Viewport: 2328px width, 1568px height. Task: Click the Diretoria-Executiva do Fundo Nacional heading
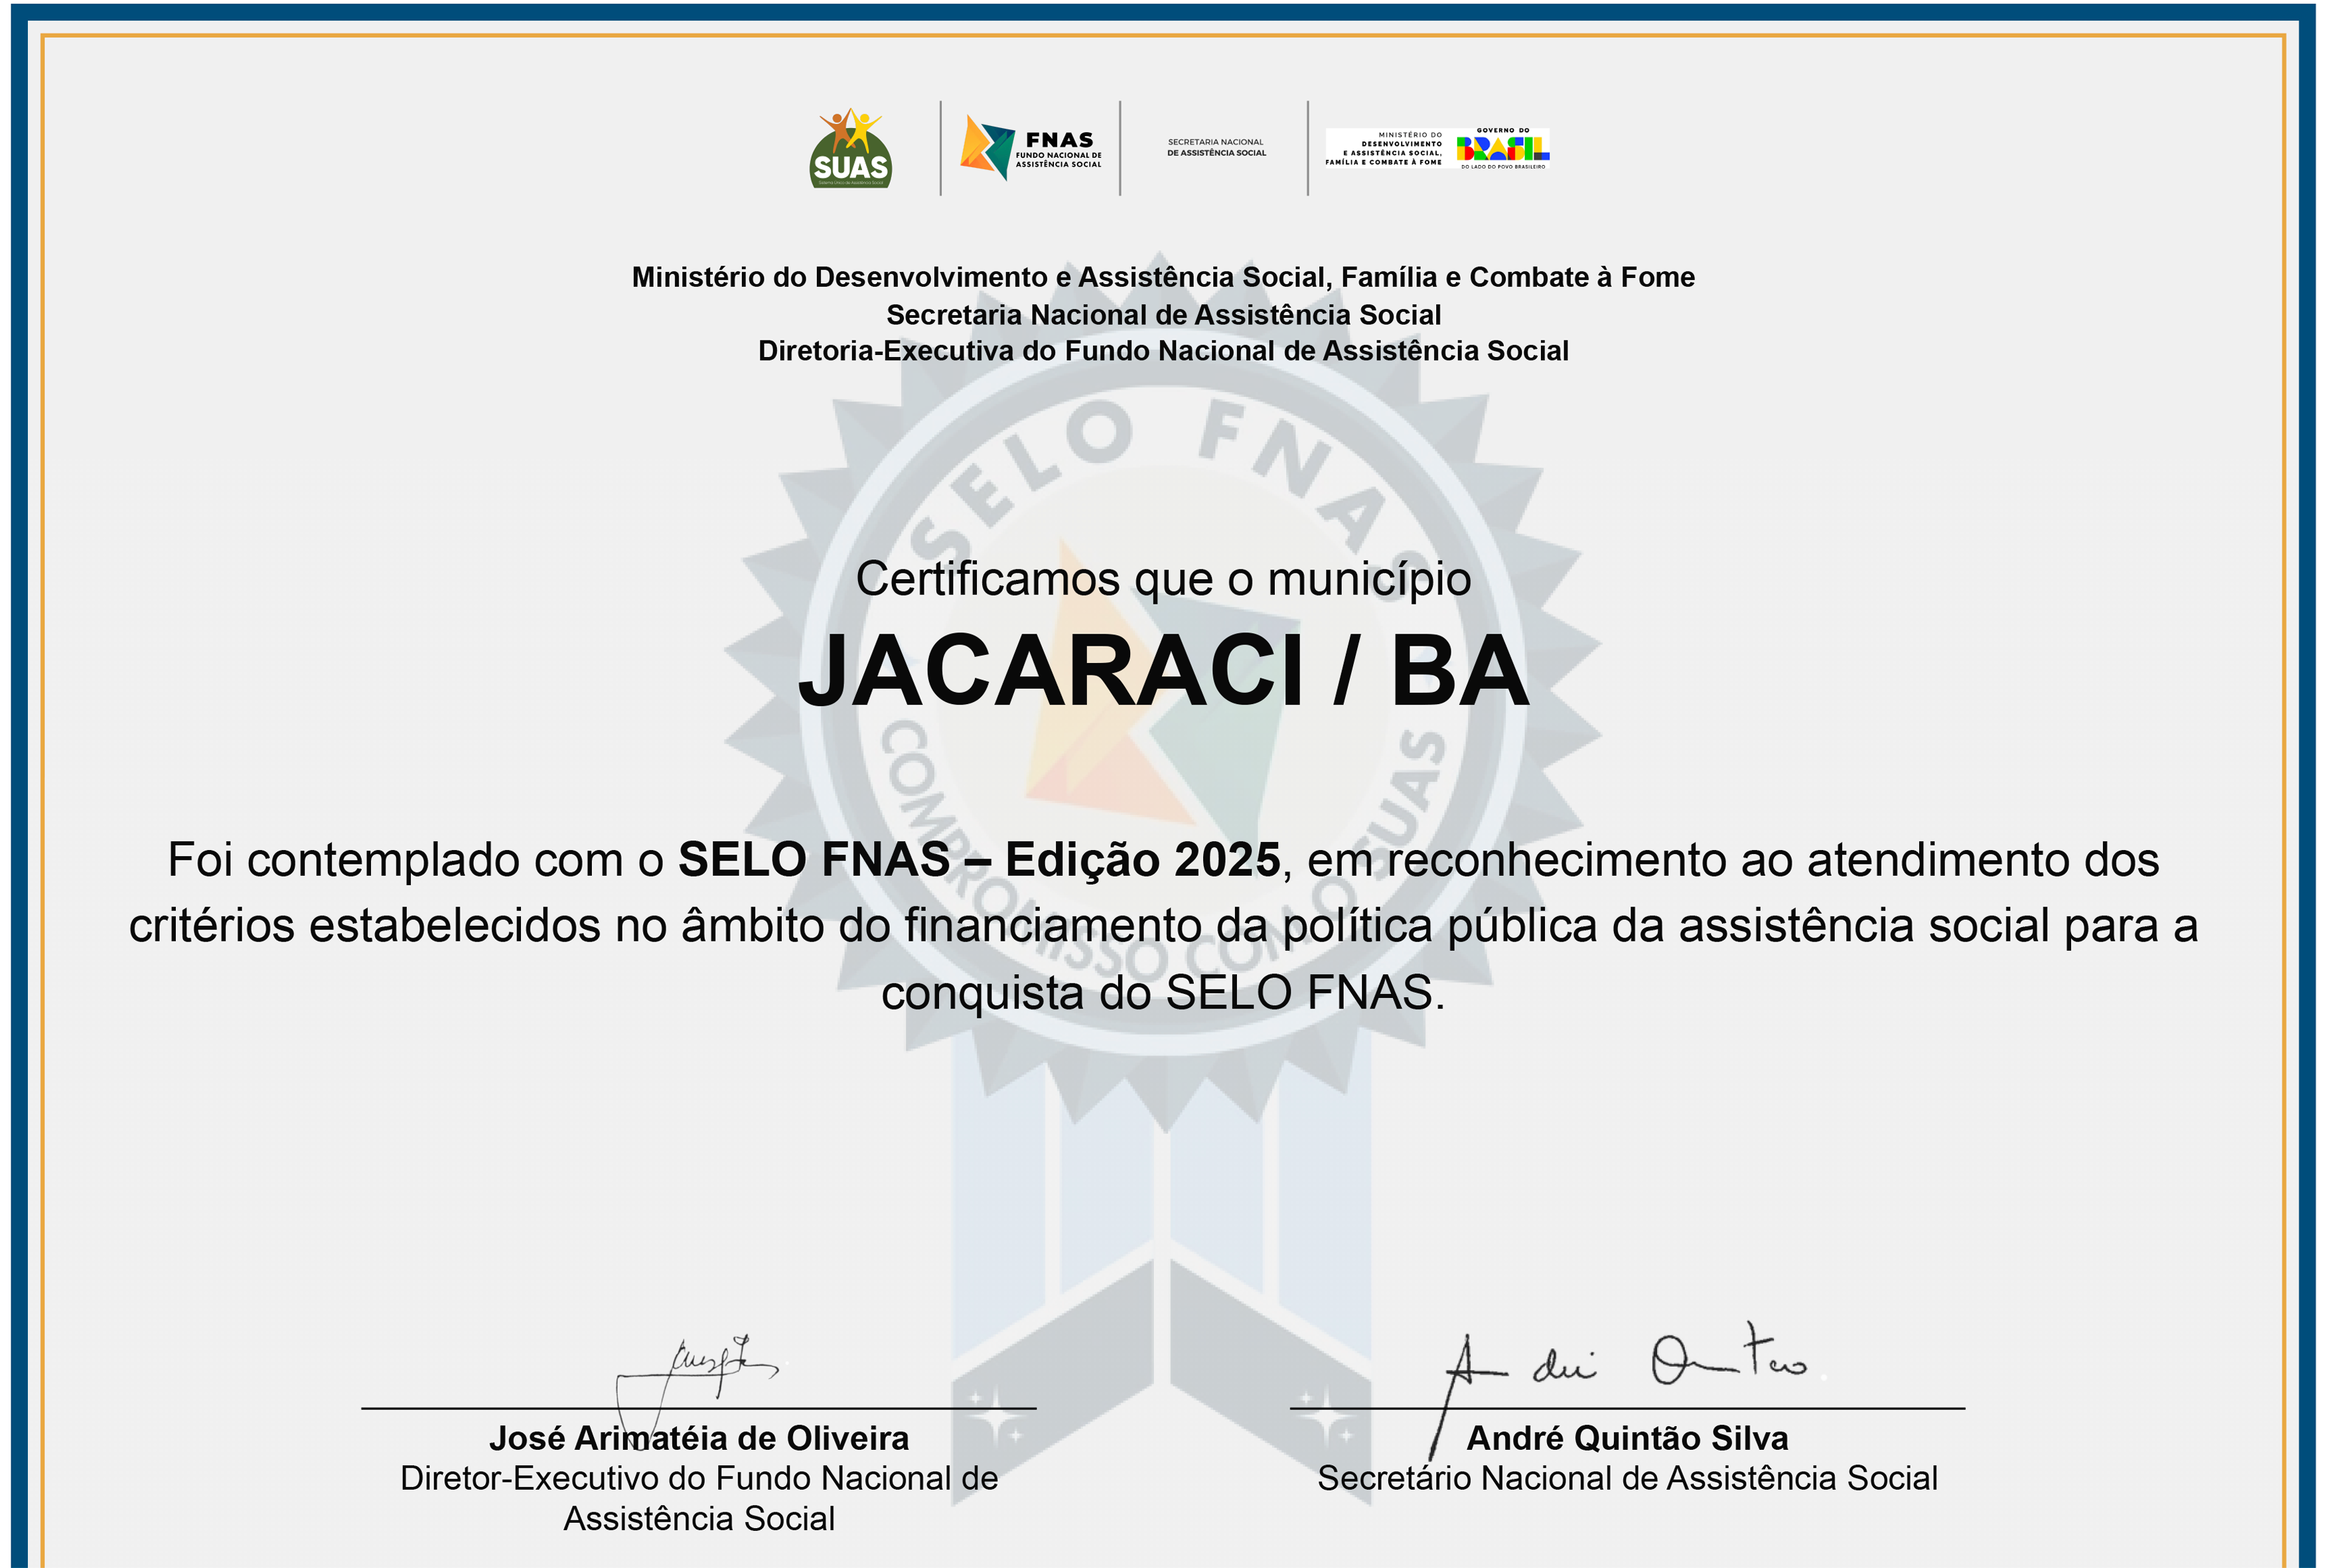coord(1163,351)
